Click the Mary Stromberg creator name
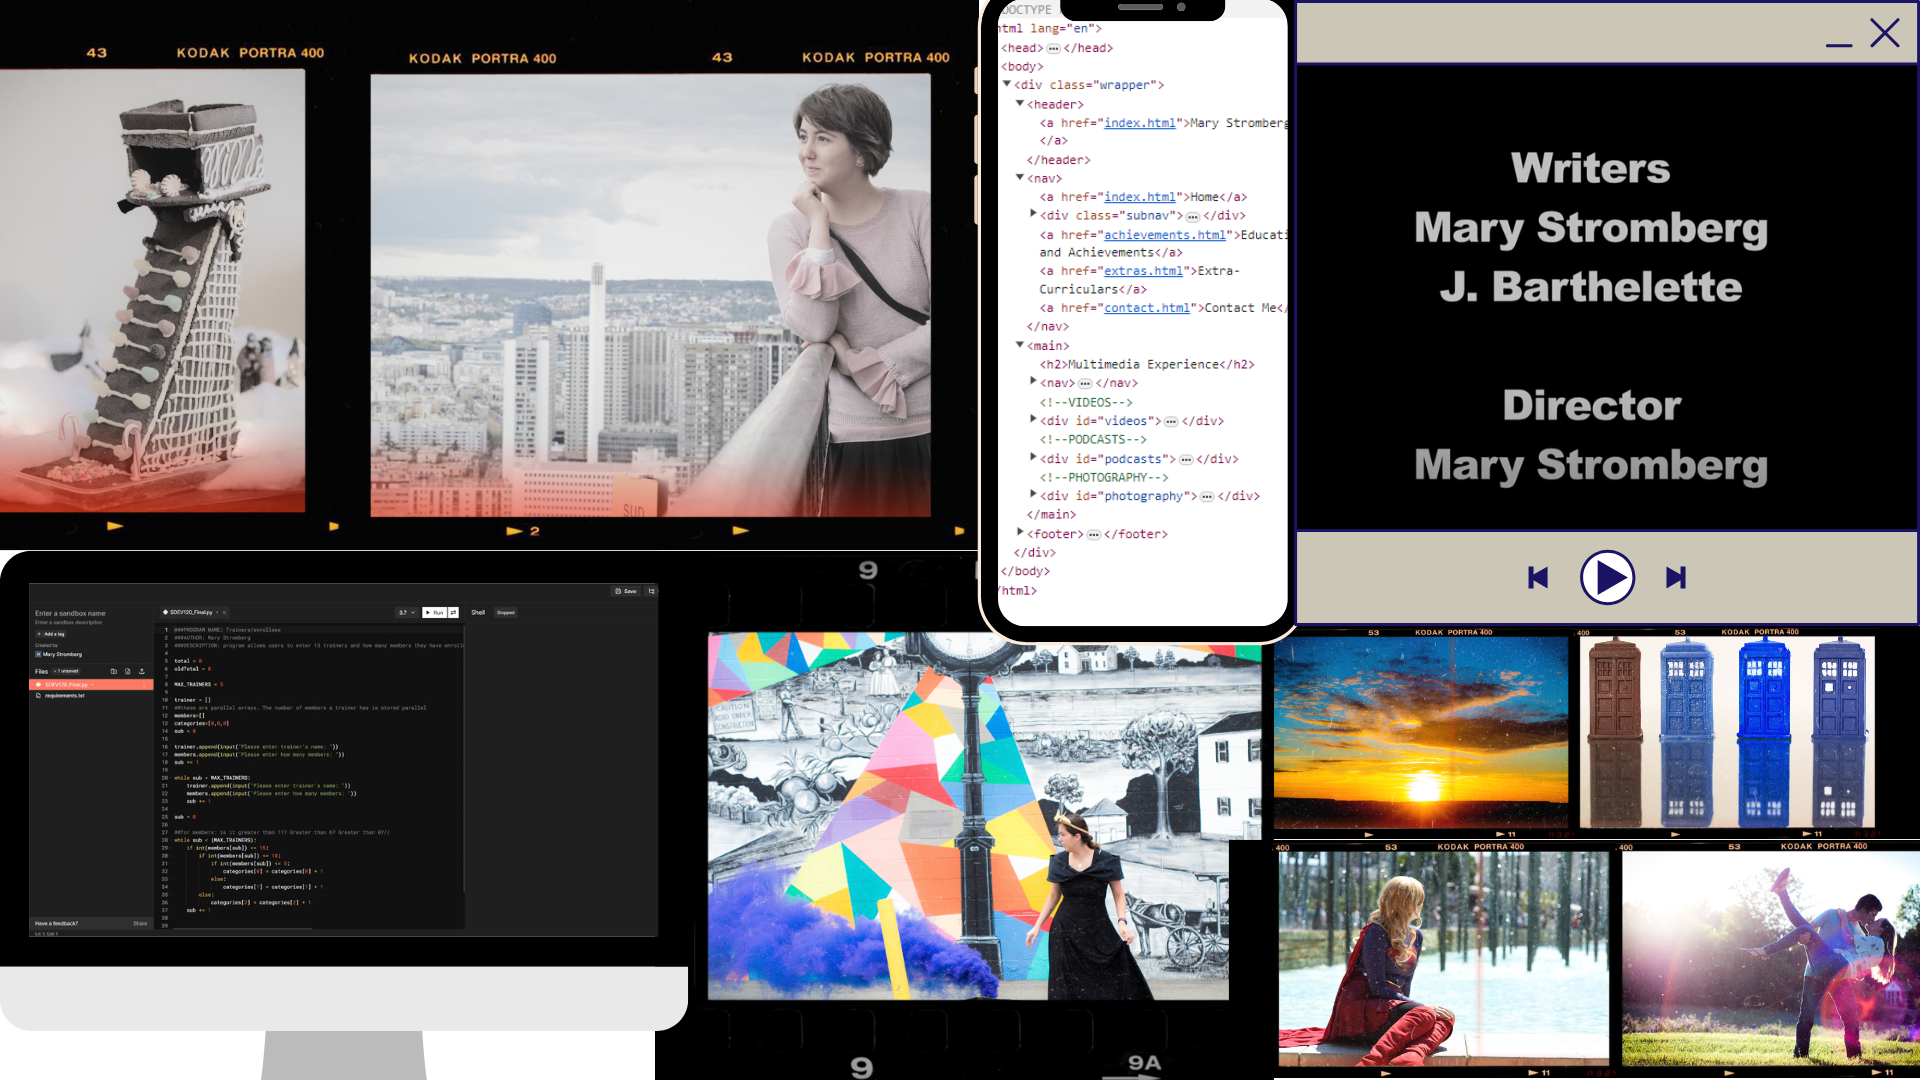 (62, 654)
